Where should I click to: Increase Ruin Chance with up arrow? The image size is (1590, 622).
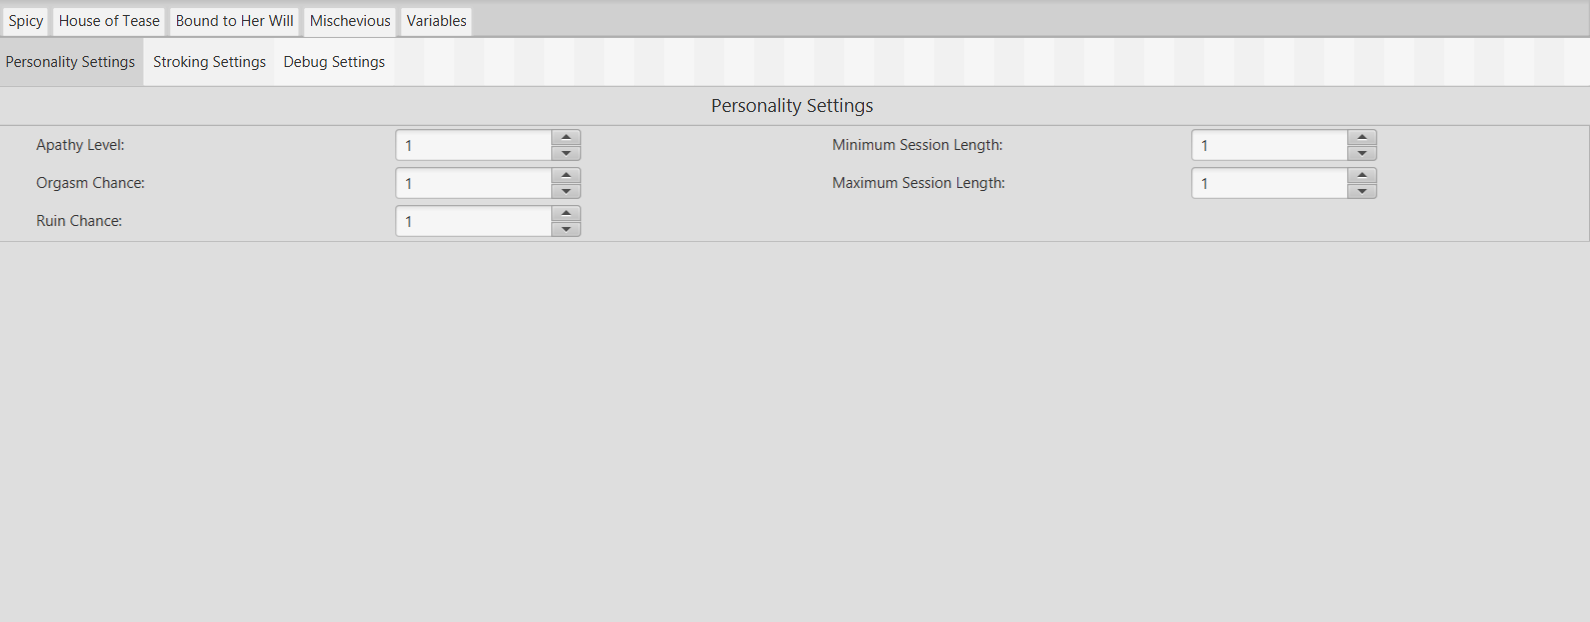(566, 214)
